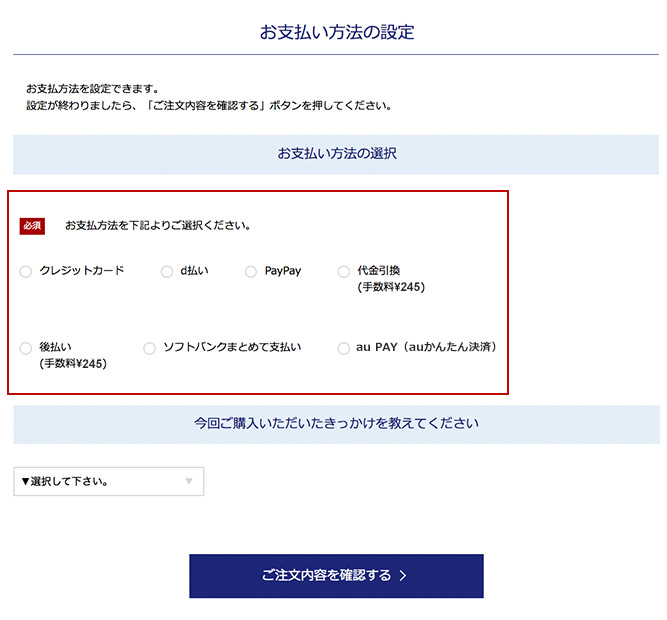667x620 pixels.
Task: Click the PayPay label text
Action: click(x=283, y=271)
